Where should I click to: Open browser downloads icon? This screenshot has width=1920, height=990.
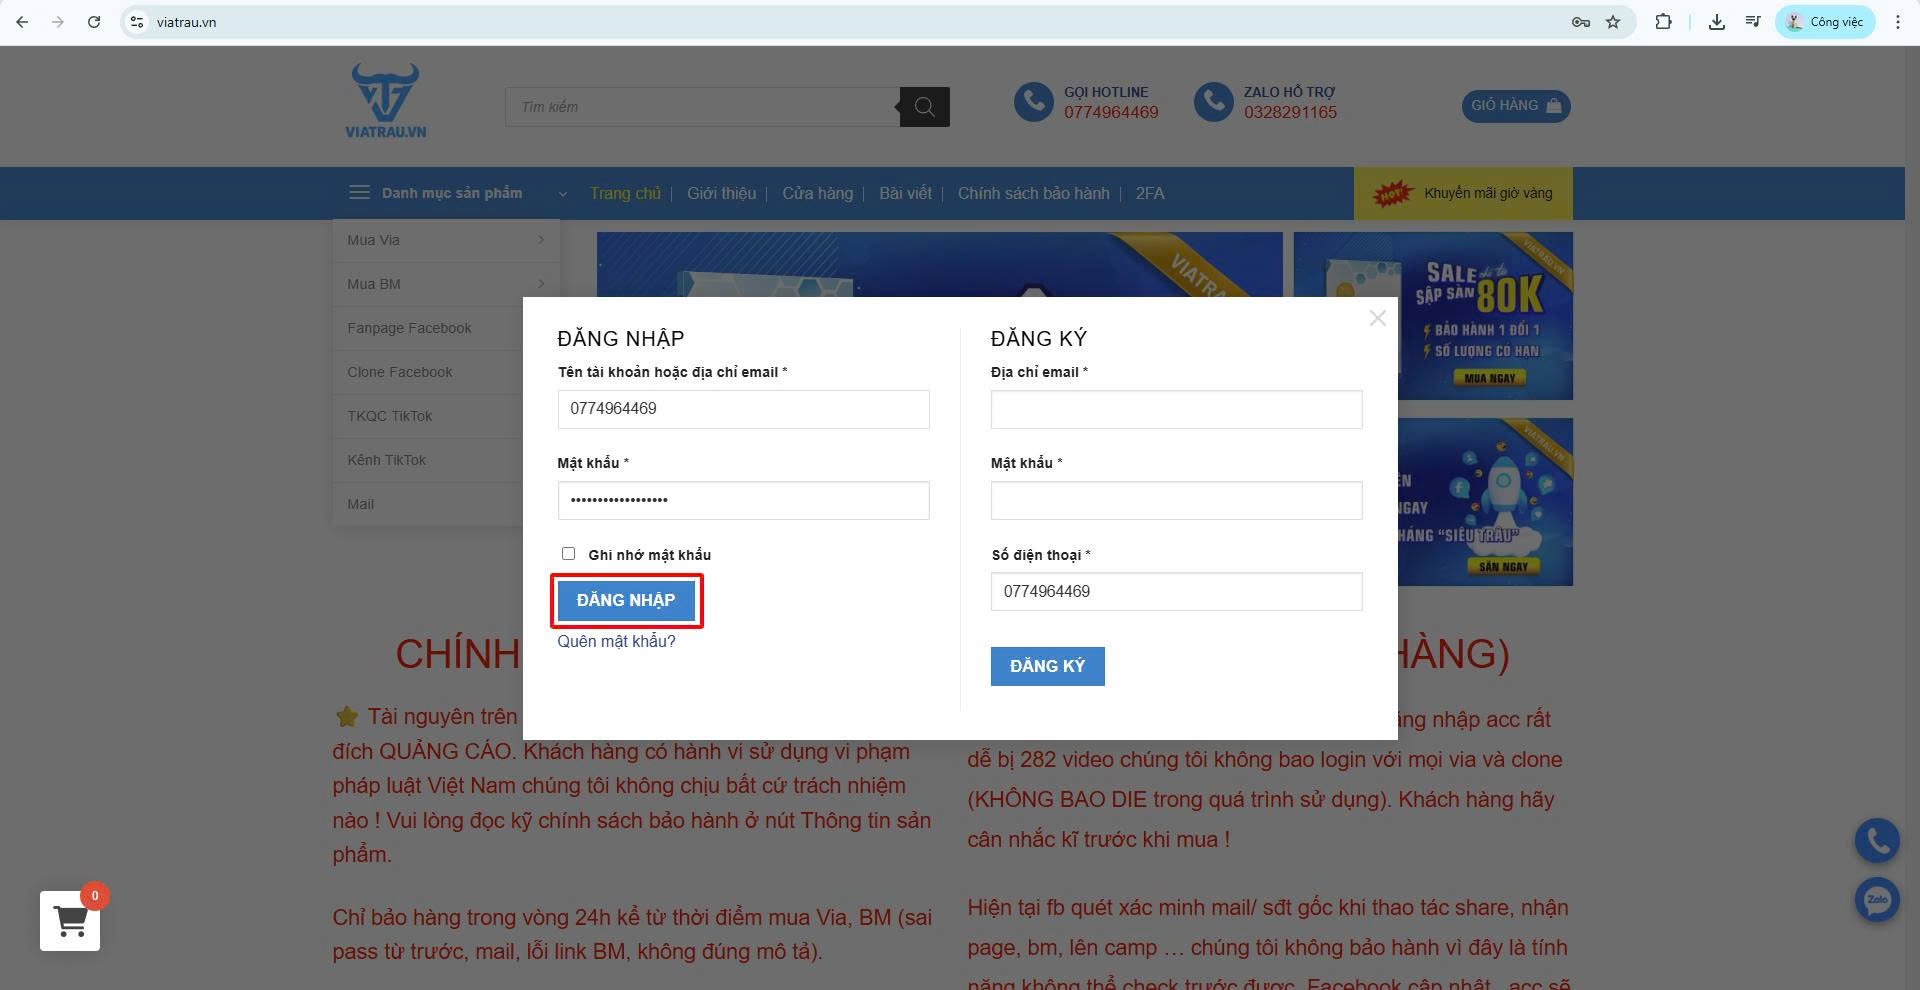tap(1717, 22)
